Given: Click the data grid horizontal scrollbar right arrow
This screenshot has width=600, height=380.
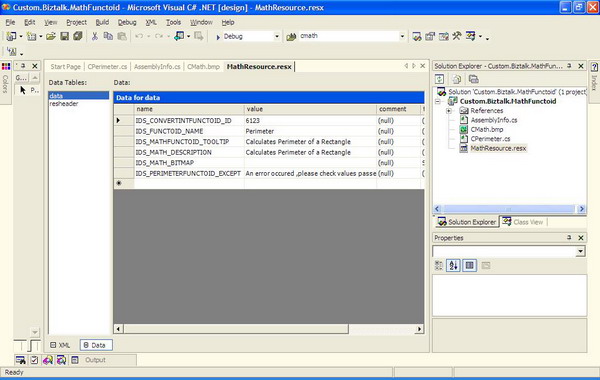Looking at the screenshot, I should (x=419, y=329).
